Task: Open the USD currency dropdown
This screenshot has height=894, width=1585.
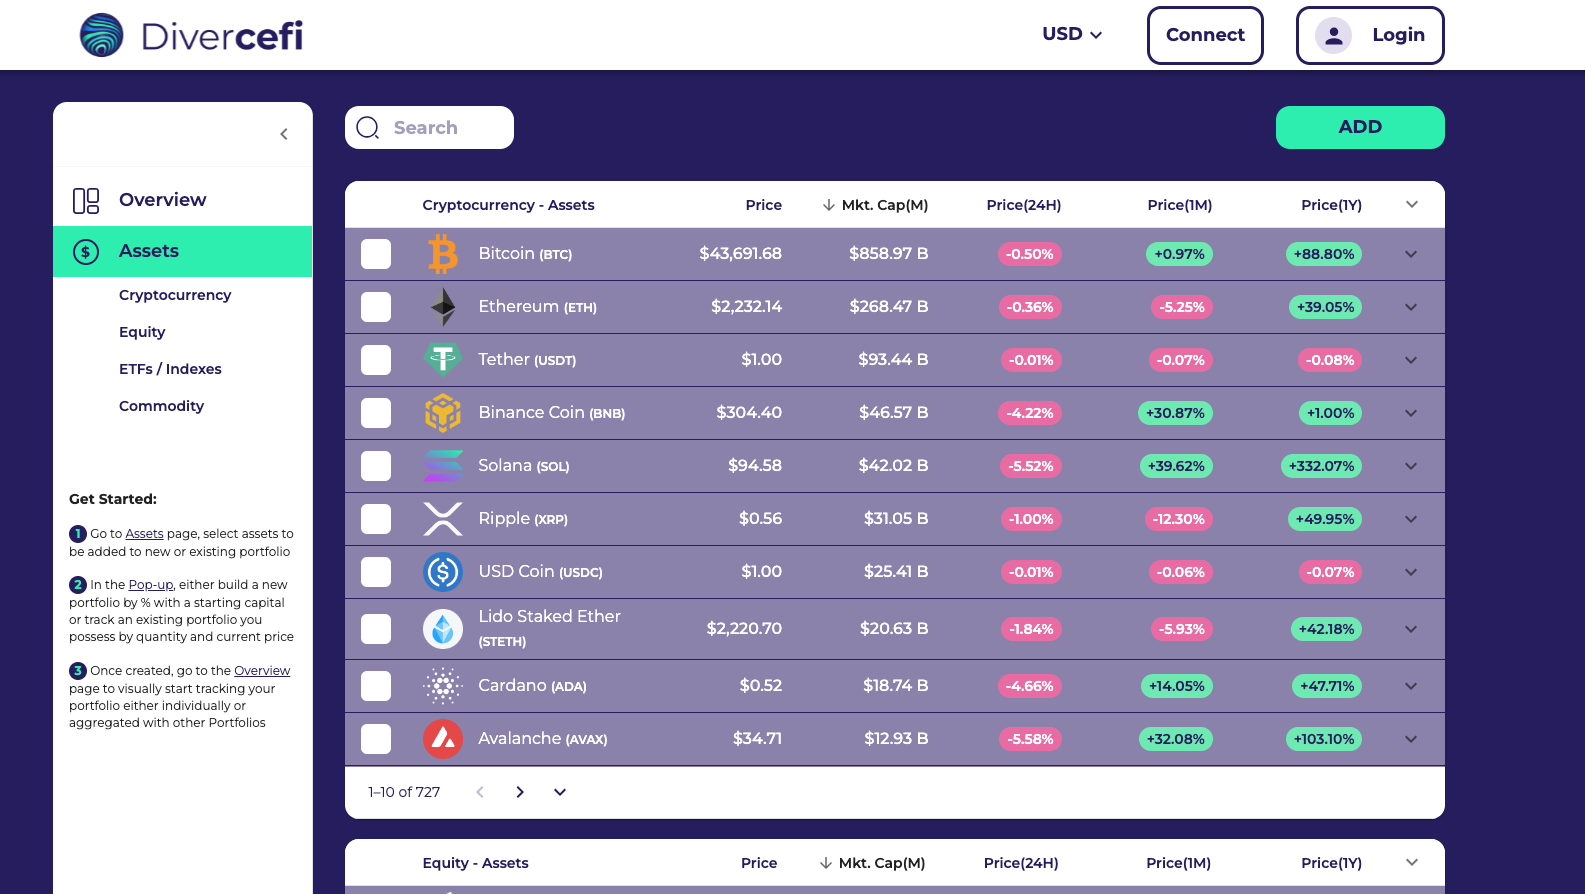Action: pyautogui.click(x=1072, y=34)
